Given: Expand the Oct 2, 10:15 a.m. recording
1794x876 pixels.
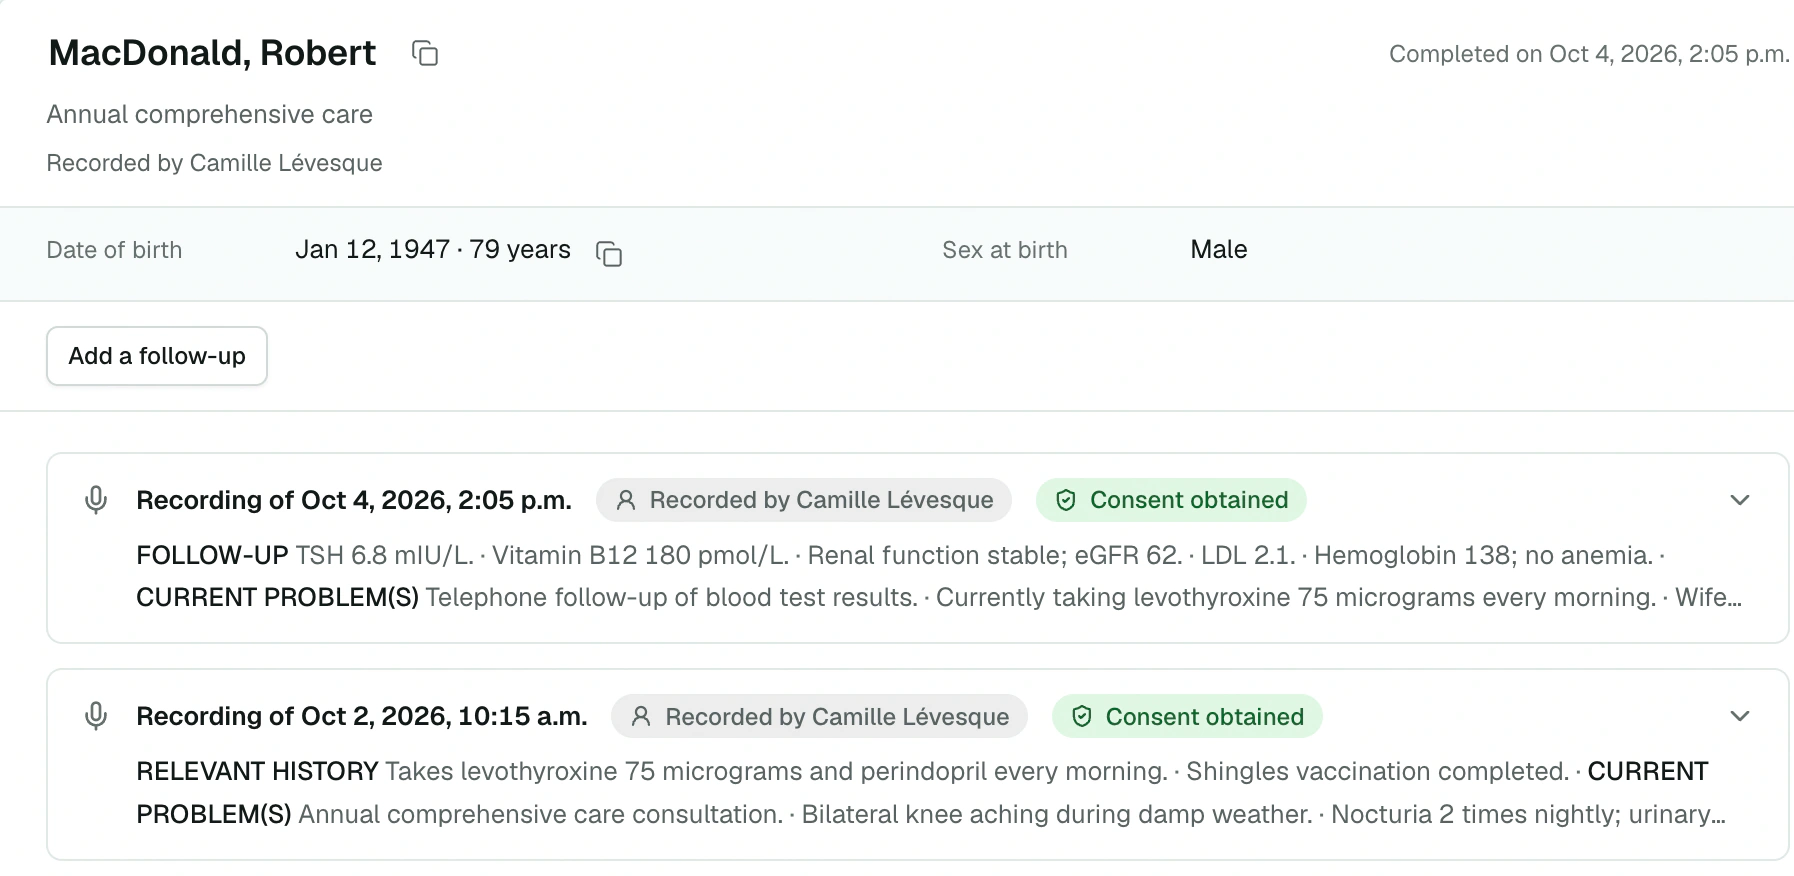Looking at the screenshot, I should tap(1740, 716).
